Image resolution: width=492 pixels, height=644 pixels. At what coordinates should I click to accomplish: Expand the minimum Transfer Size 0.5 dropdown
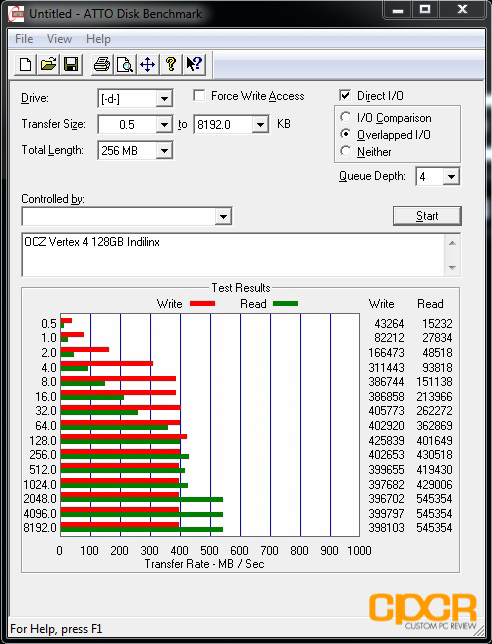(164, 124)
